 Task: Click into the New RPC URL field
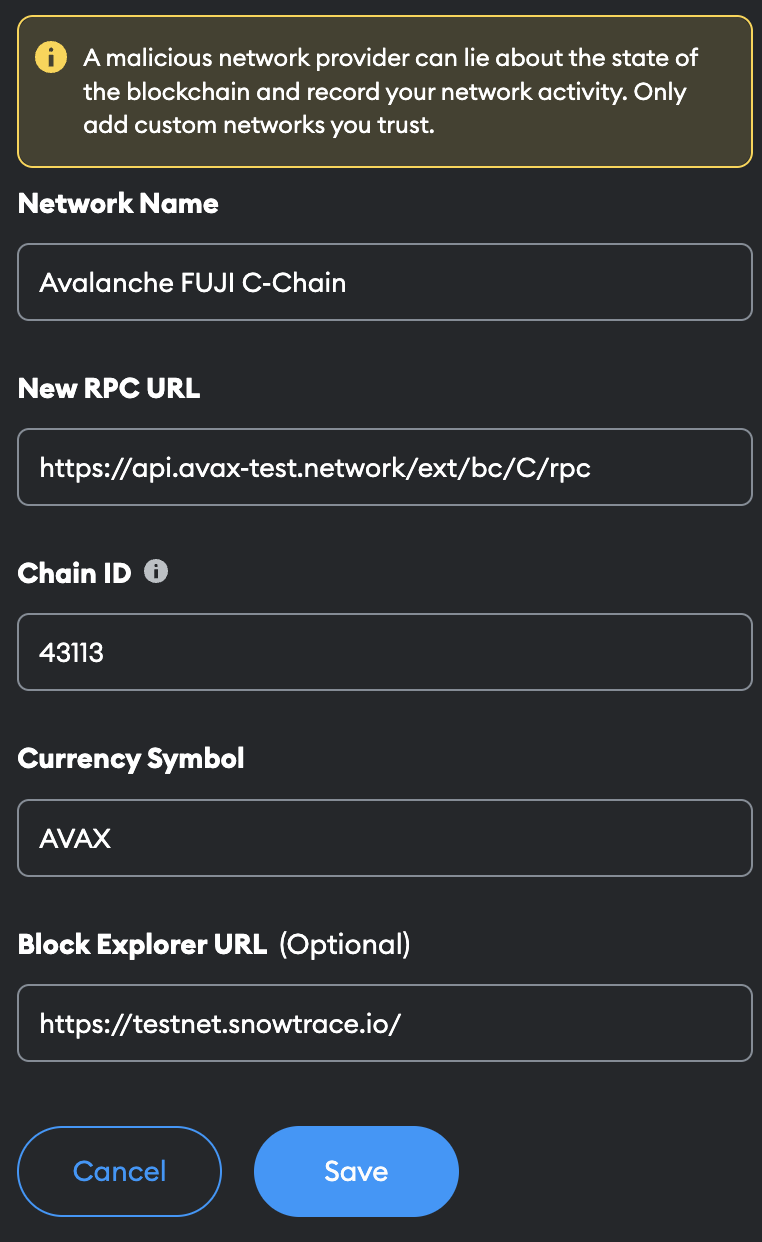tap(385, 467)
